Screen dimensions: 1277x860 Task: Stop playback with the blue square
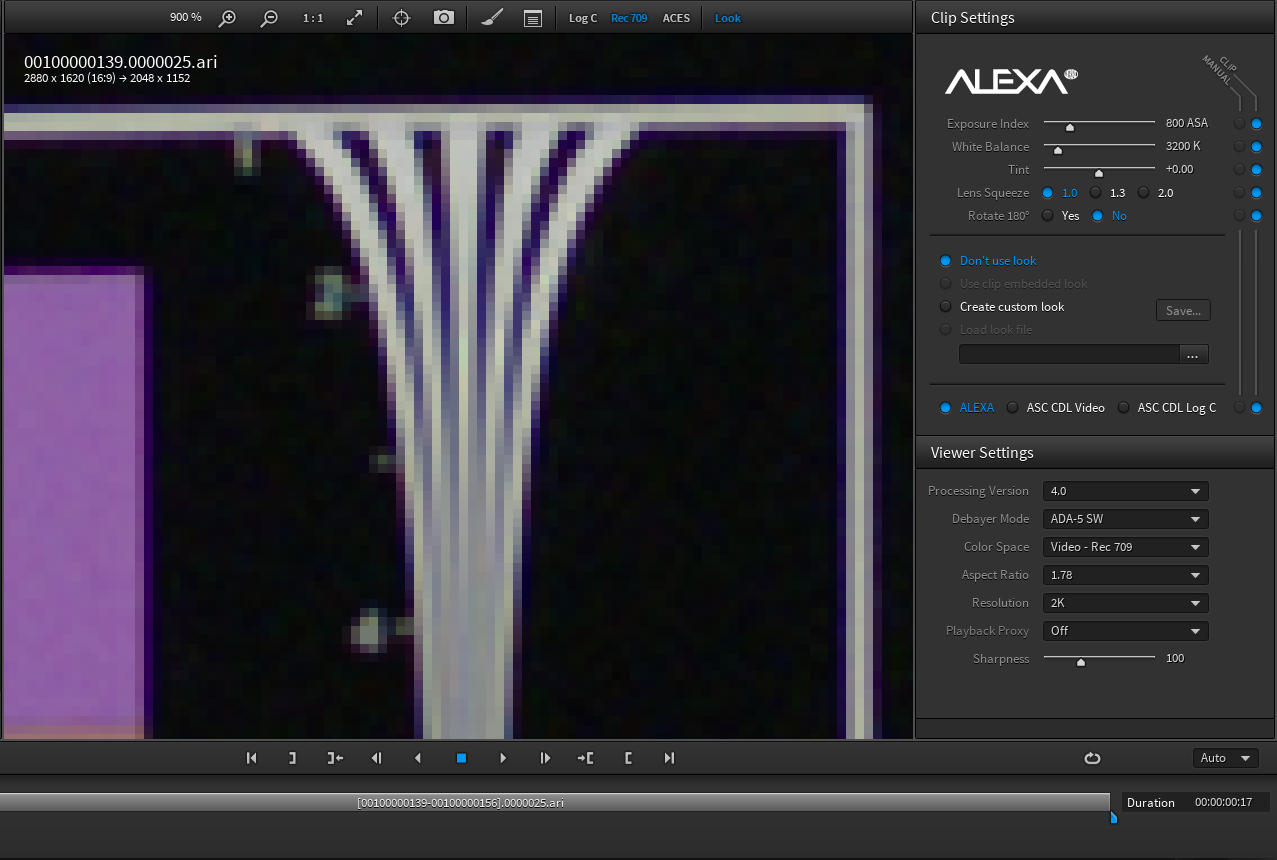(461, 758)
